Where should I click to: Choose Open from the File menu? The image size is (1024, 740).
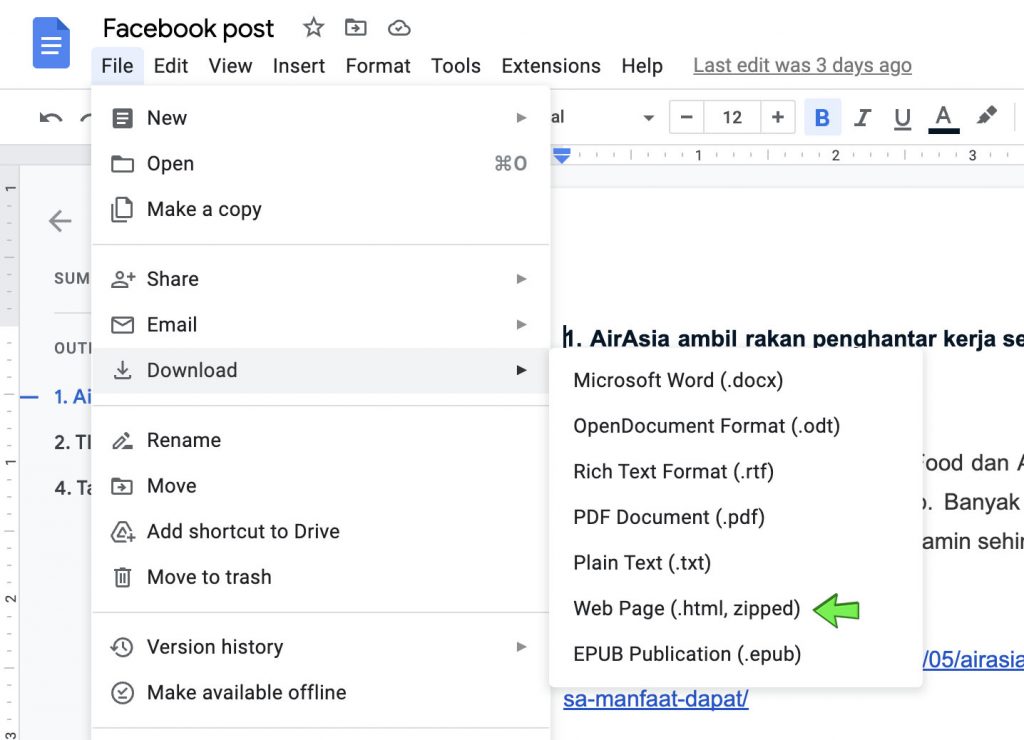click(320, 164)
